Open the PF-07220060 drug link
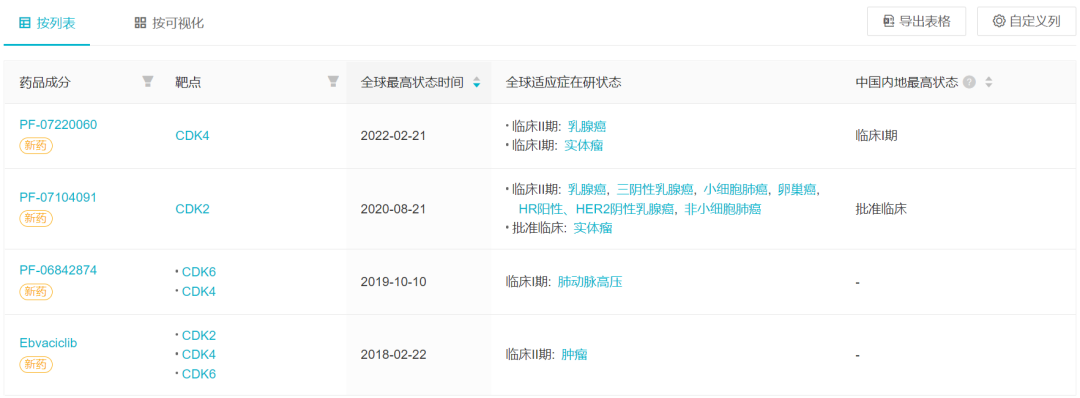The image size is (1080, 398). (58, 125)
